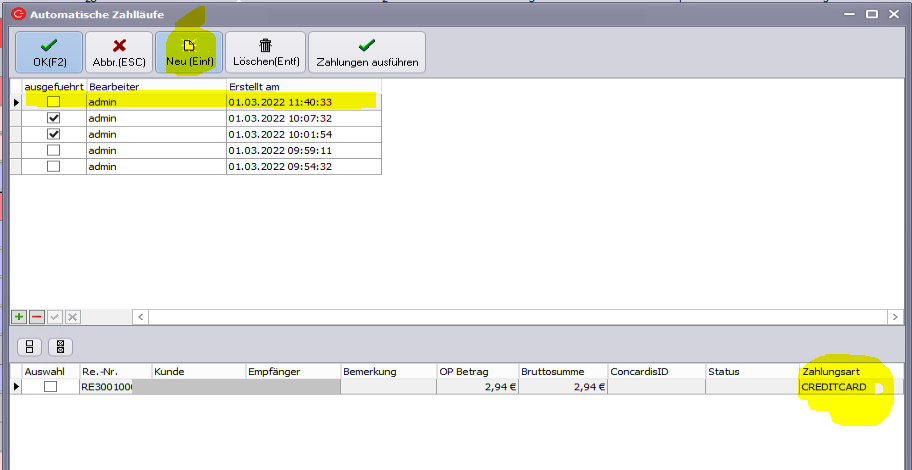Sort by Erstellt am column header

[x=302, y=87]
